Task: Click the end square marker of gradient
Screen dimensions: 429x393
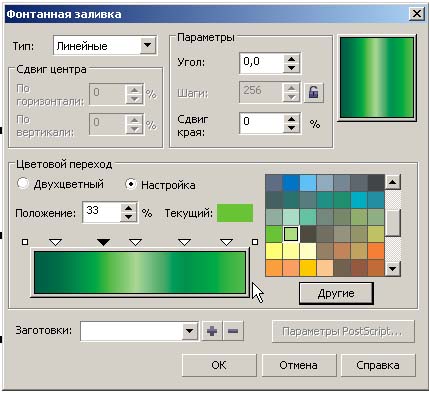Action: (255, 242)
